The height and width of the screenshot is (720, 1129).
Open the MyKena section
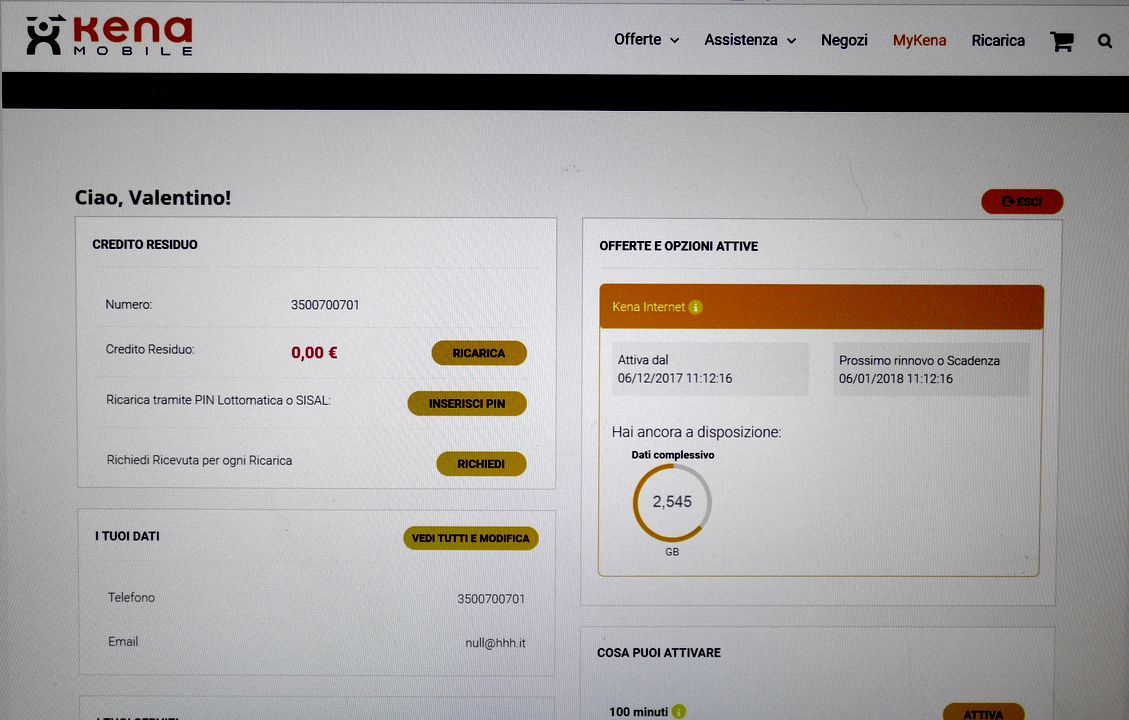[x=919, y=40]
